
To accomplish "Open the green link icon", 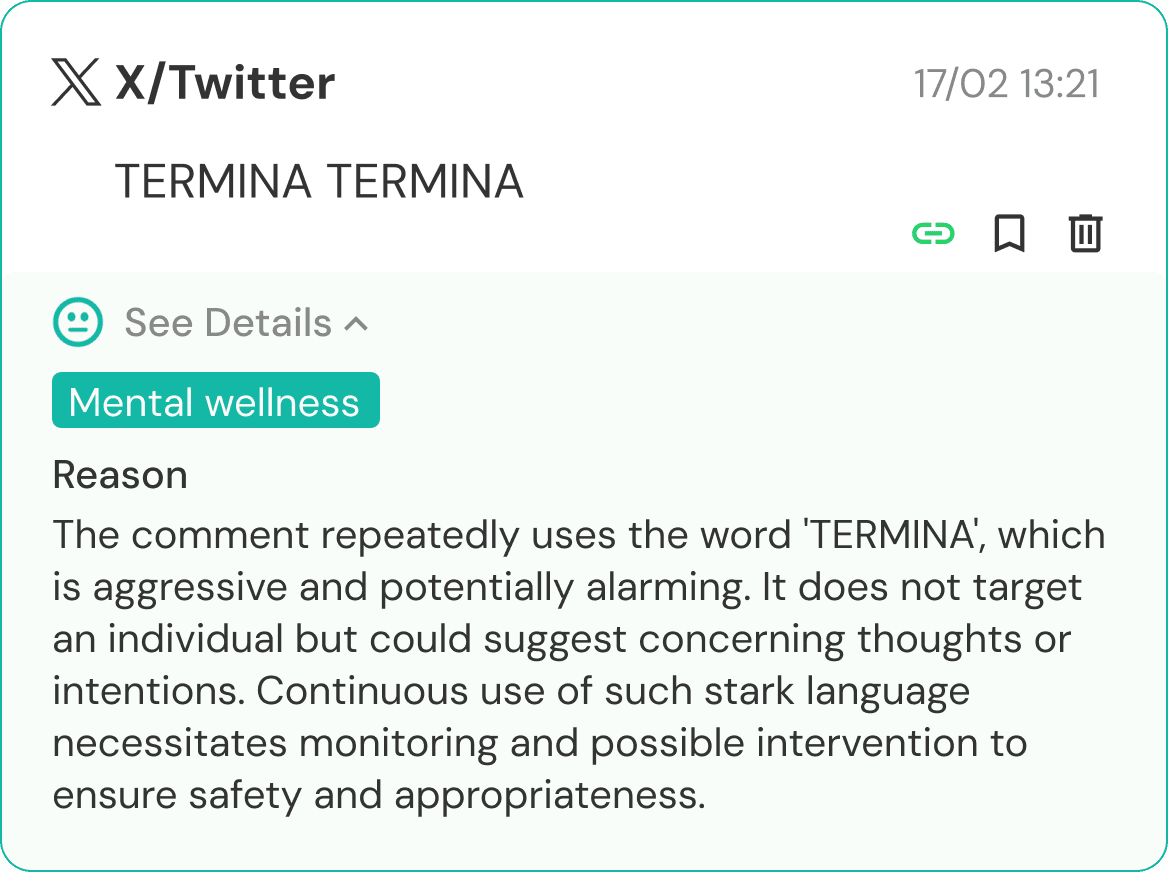I will pyautogui.click(x=933, y=234).
